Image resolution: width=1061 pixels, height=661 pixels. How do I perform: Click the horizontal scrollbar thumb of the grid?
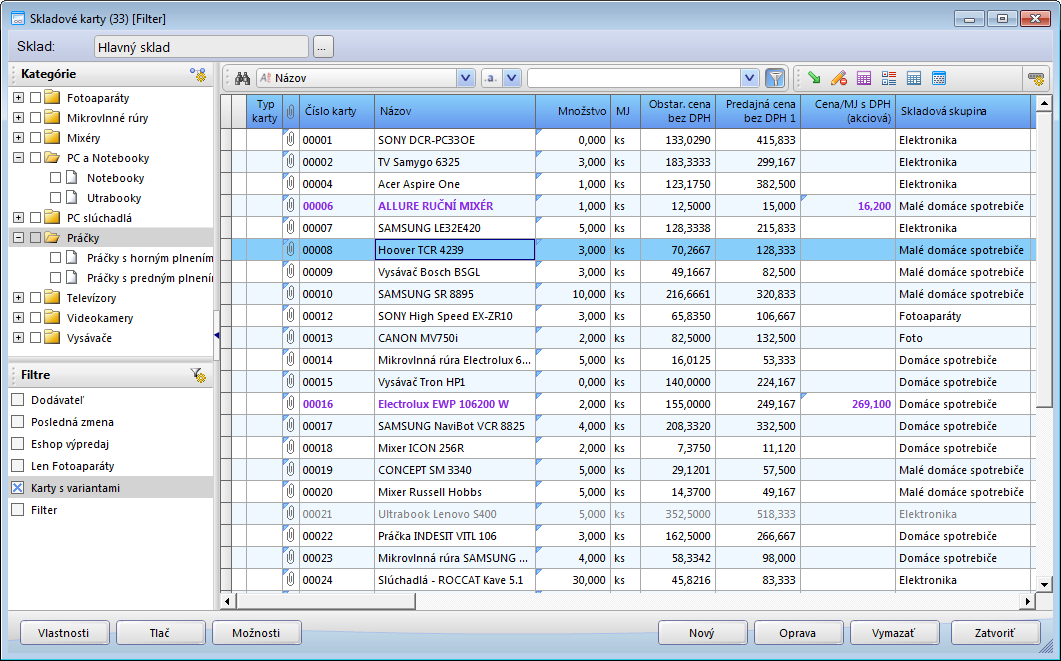325,601
